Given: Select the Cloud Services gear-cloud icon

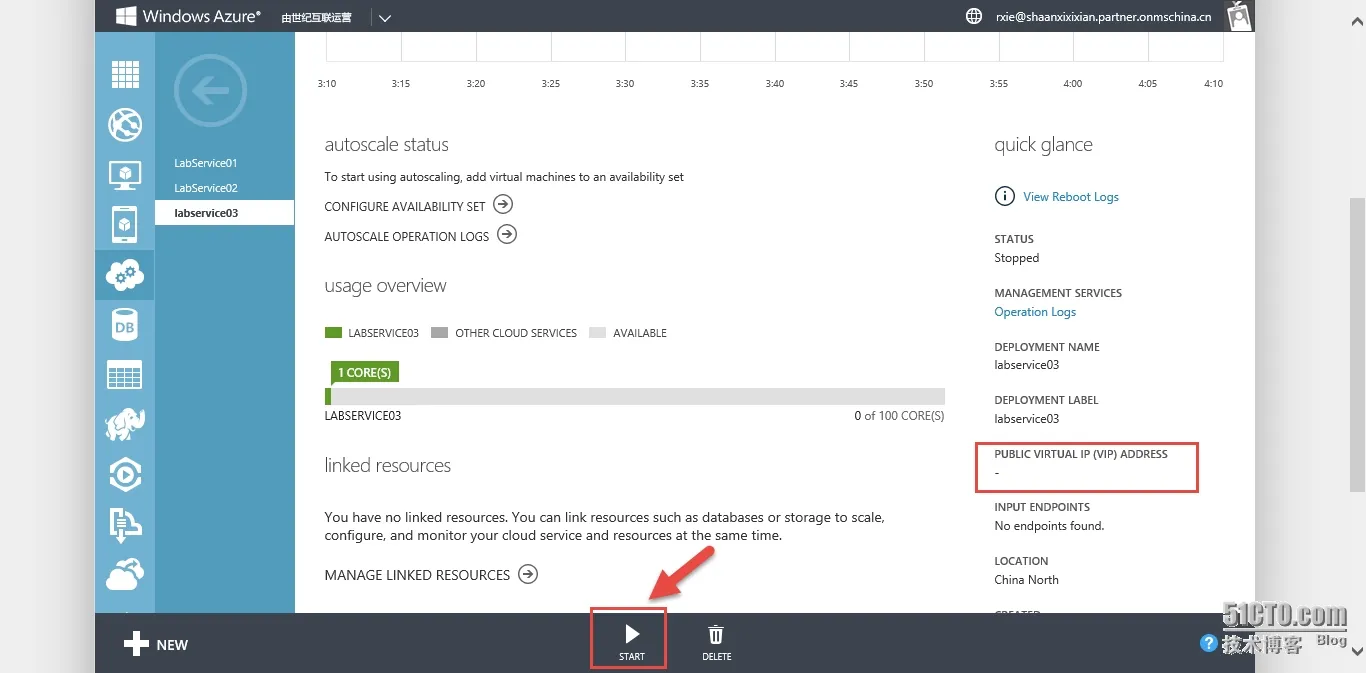Looking at the screenshot, I should (125, 274).
